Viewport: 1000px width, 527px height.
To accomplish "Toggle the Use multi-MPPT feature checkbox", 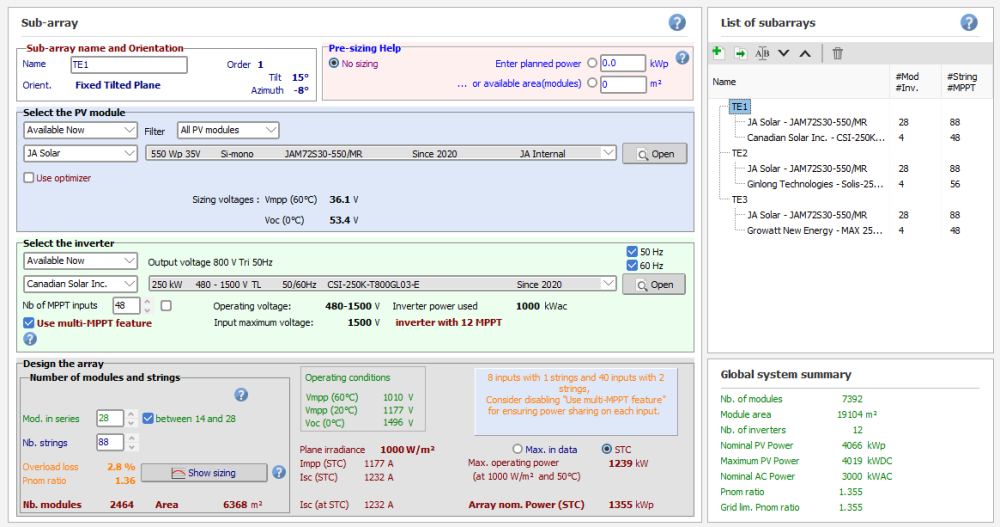I will coord(29,323).
